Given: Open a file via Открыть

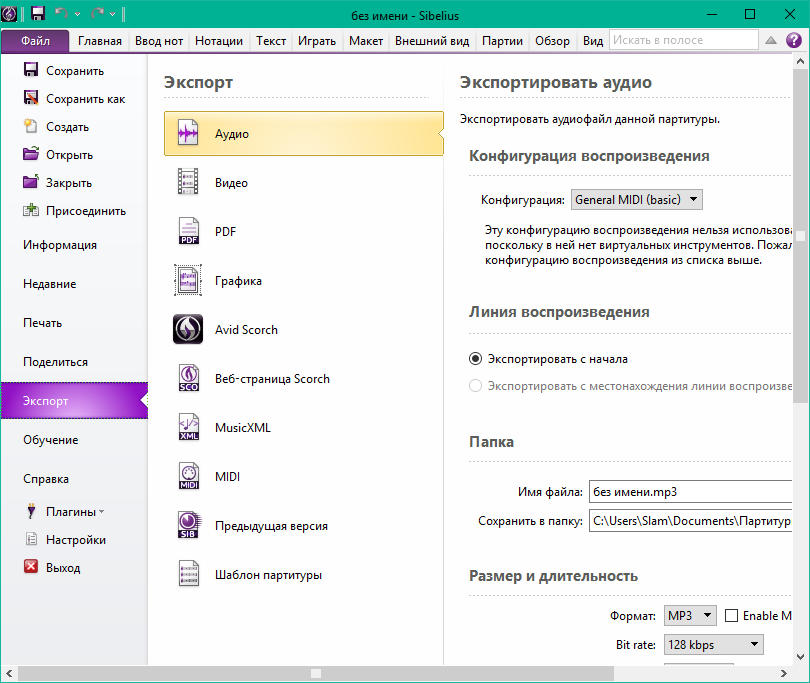Looking at the screenshot, I should pyautogui.click(x=58, y=154).
